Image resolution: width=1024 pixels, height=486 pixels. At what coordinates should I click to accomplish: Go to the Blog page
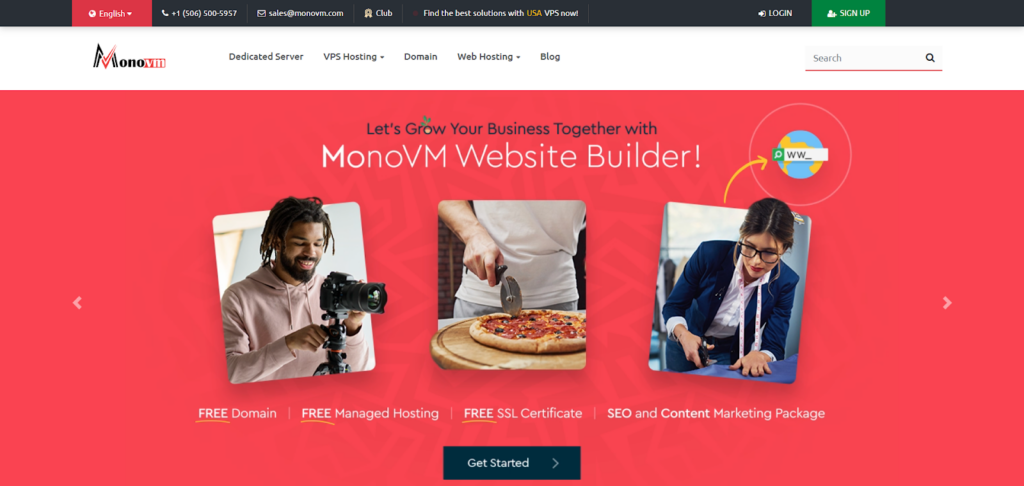(550, 57)
